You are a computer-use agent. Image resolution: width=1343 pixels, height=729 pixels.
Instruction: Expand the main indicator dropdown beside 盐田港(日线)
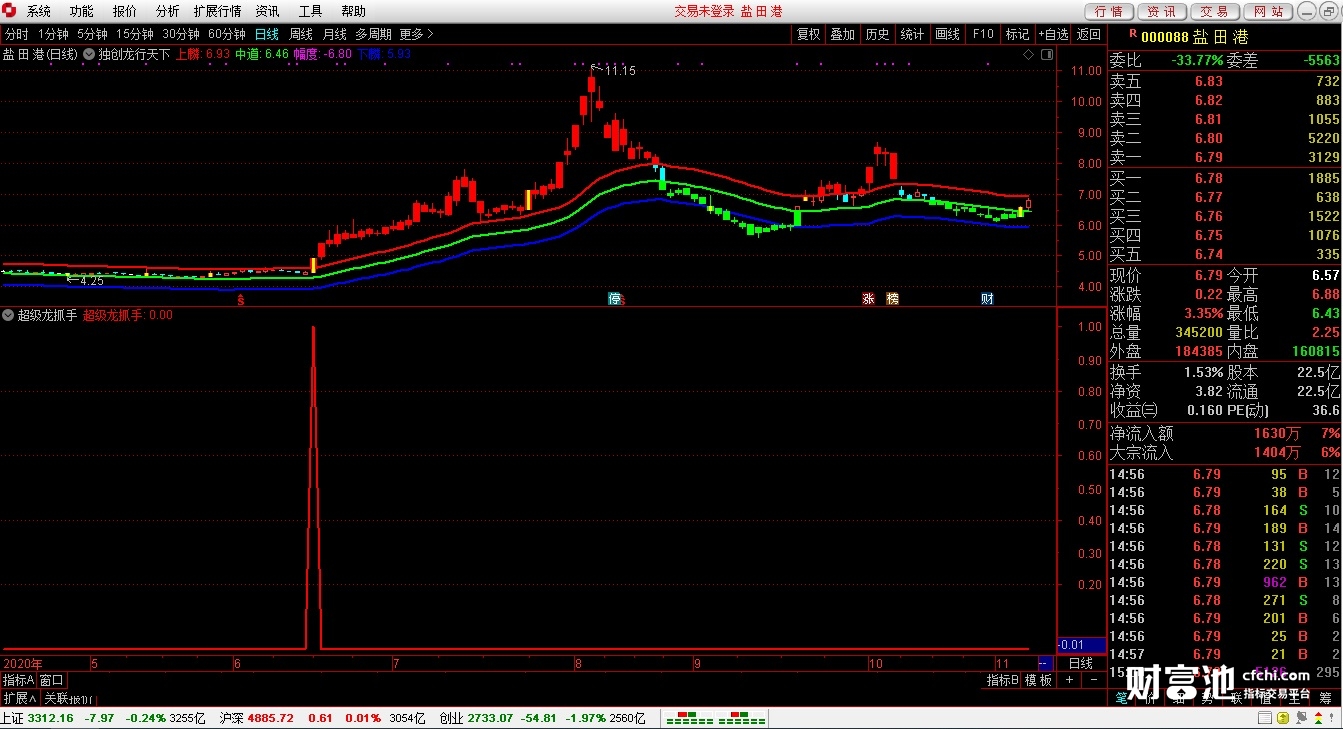tap(89, 54)
